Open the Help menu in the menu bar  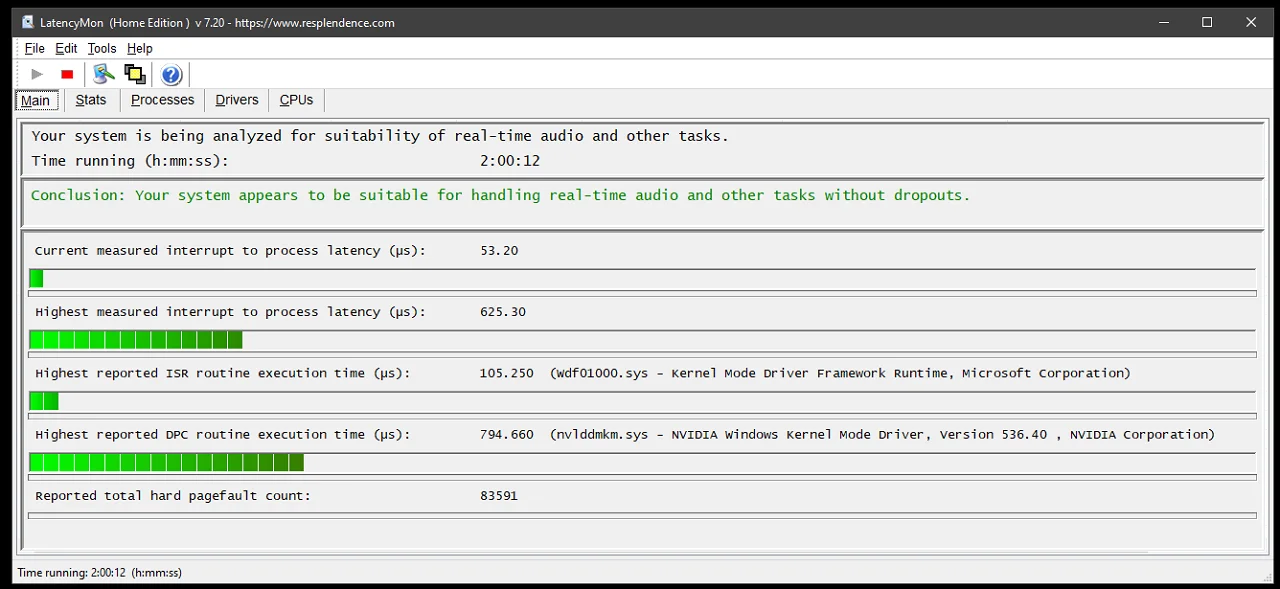[x=140, y=48]
